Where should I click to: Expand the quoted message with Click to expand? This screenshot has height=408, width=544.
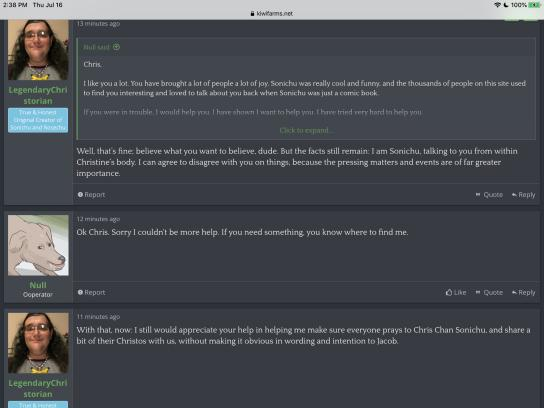[307, 130]
